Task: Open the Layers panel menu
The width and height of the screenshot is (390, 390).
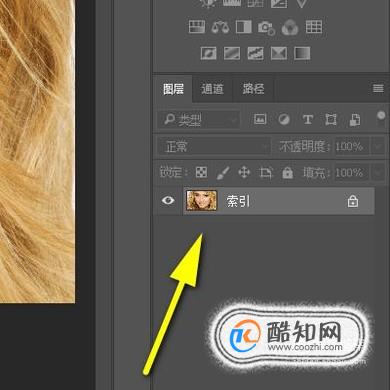Action: click(378, 88)
